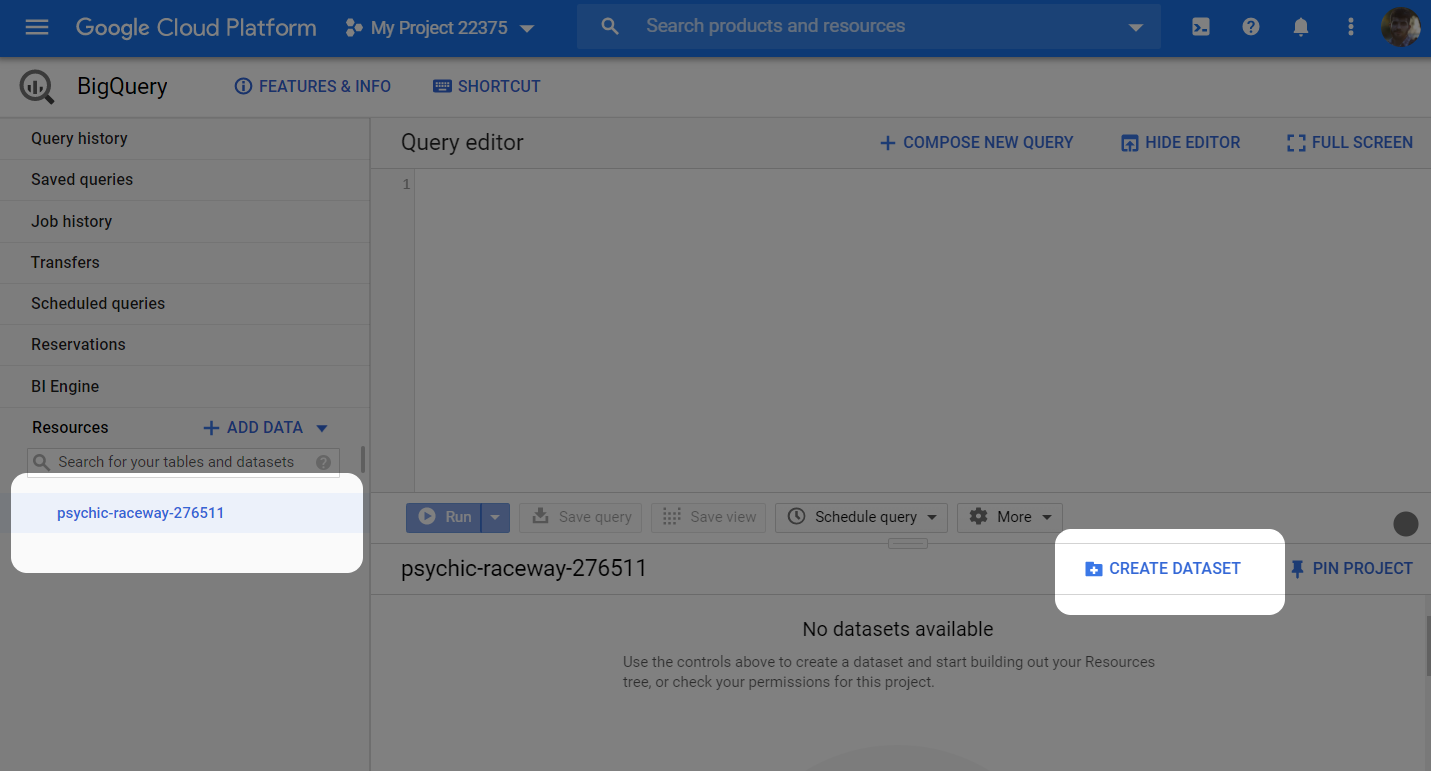
Task: Go to Scheduled queries
Action: point(185,304)
